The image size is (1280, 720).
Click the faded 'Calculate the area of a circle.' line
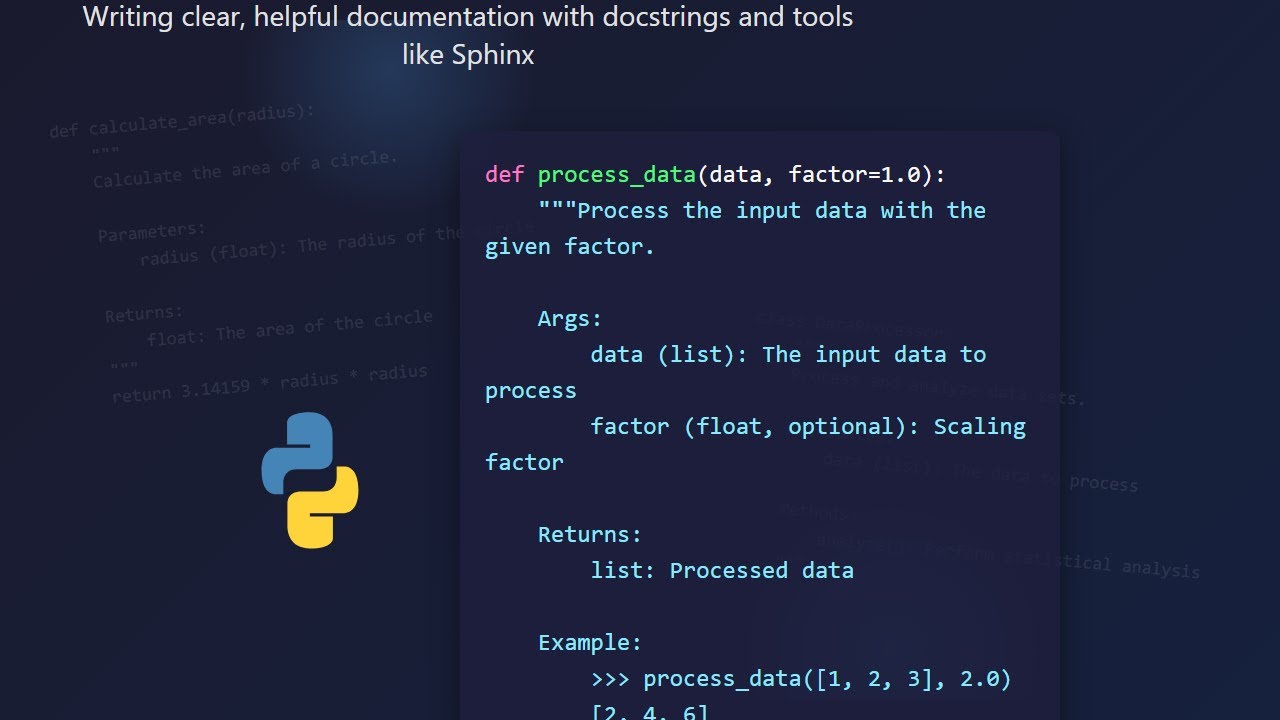246,169
